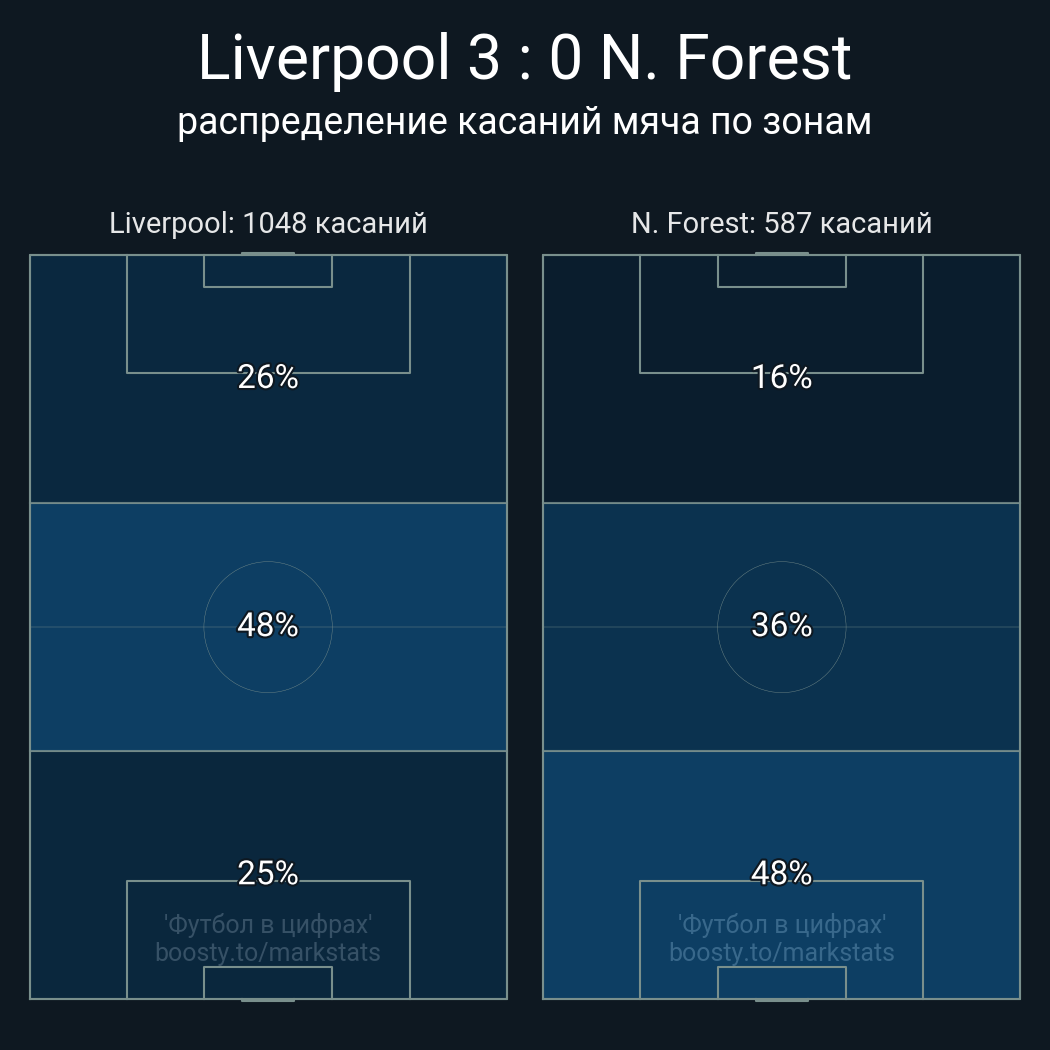
Task: Click 'Футбол в цифрах' watermark on right pitch
Action: coord(781,924)
